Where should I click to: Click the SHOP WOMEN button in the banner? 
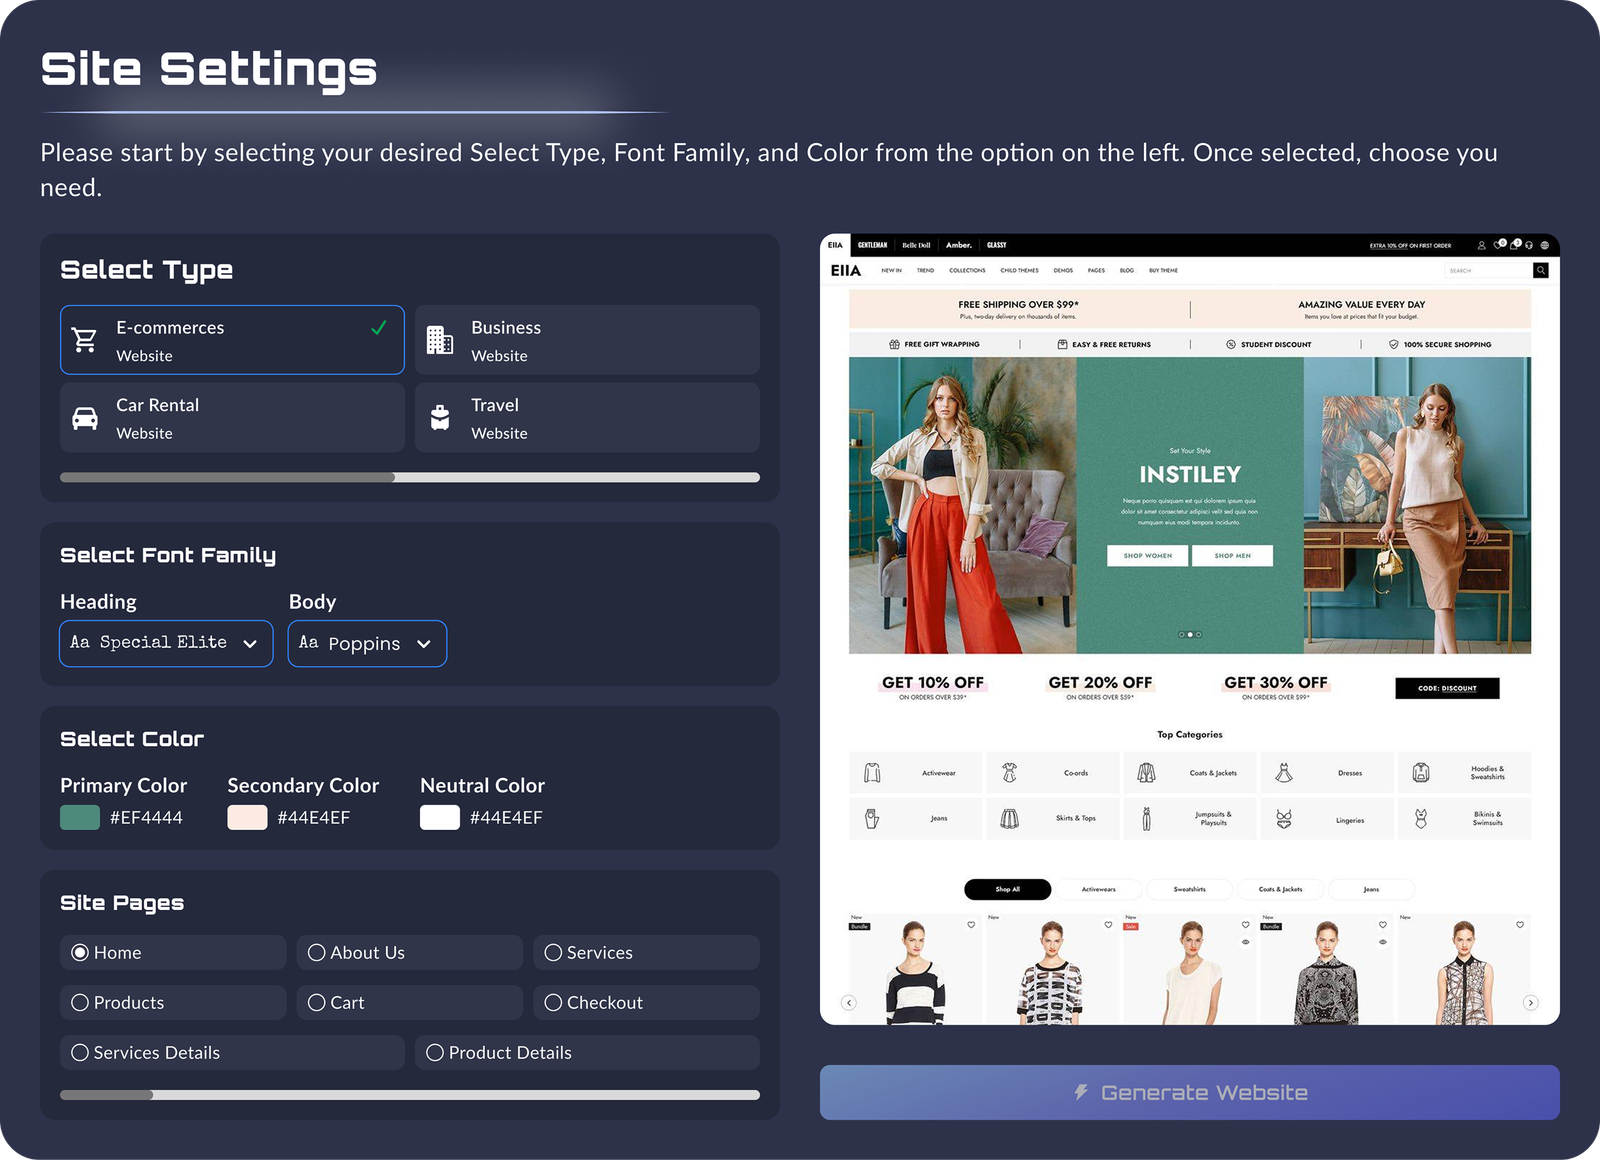[1146, 555]
